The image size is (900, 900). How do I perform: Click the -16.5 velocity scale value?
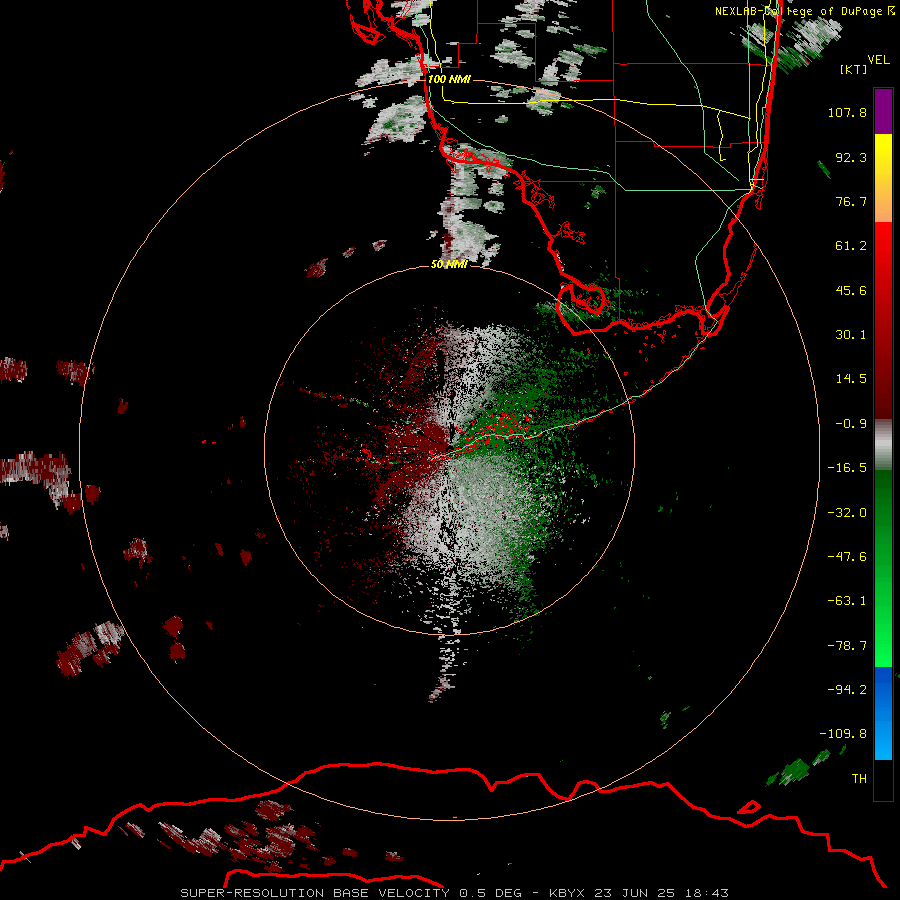coord(847,468)
